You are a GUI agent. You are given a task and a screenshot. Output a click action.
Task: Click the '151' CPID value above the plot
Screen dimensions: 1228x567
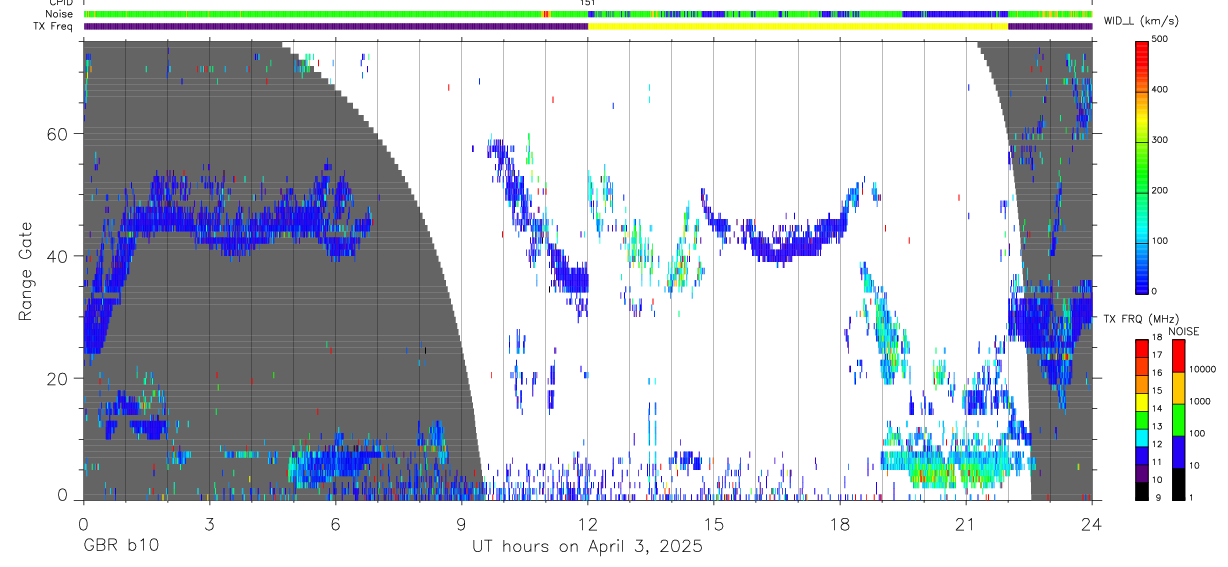pyautogui.click(x=588, y=4)
